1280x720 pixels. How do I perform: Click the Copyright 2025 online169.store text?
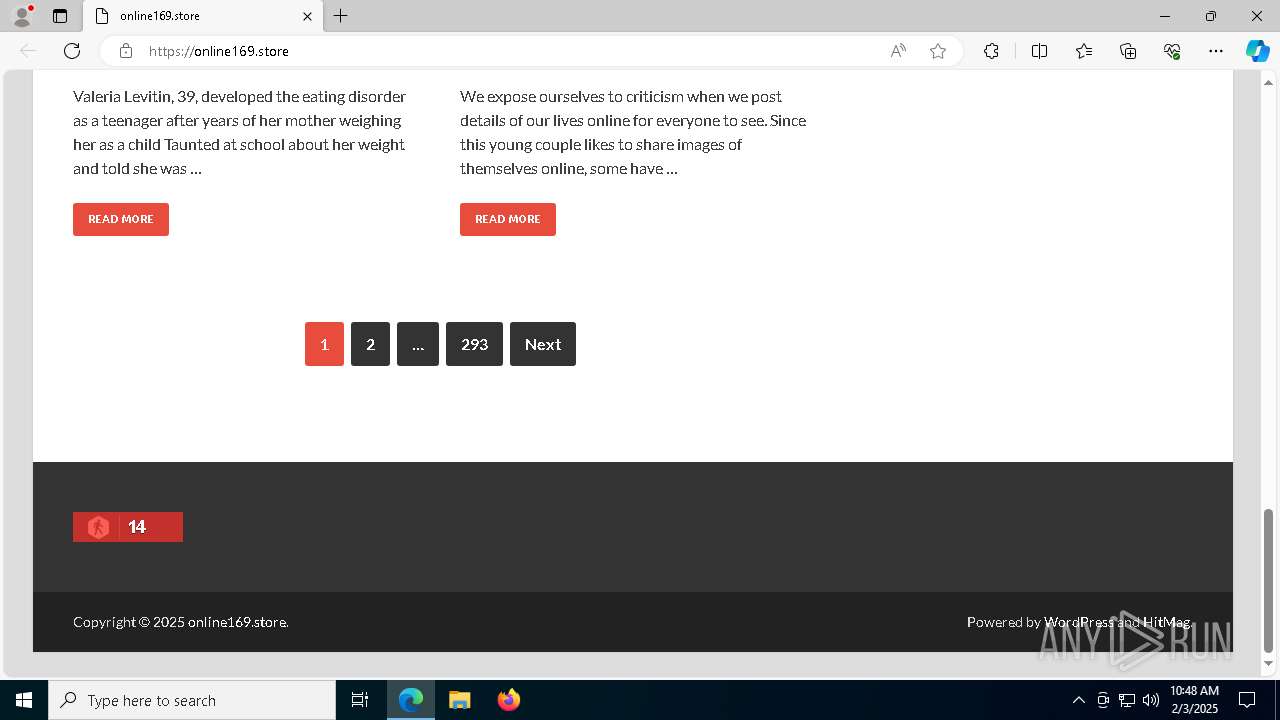[x=181, y=622]
